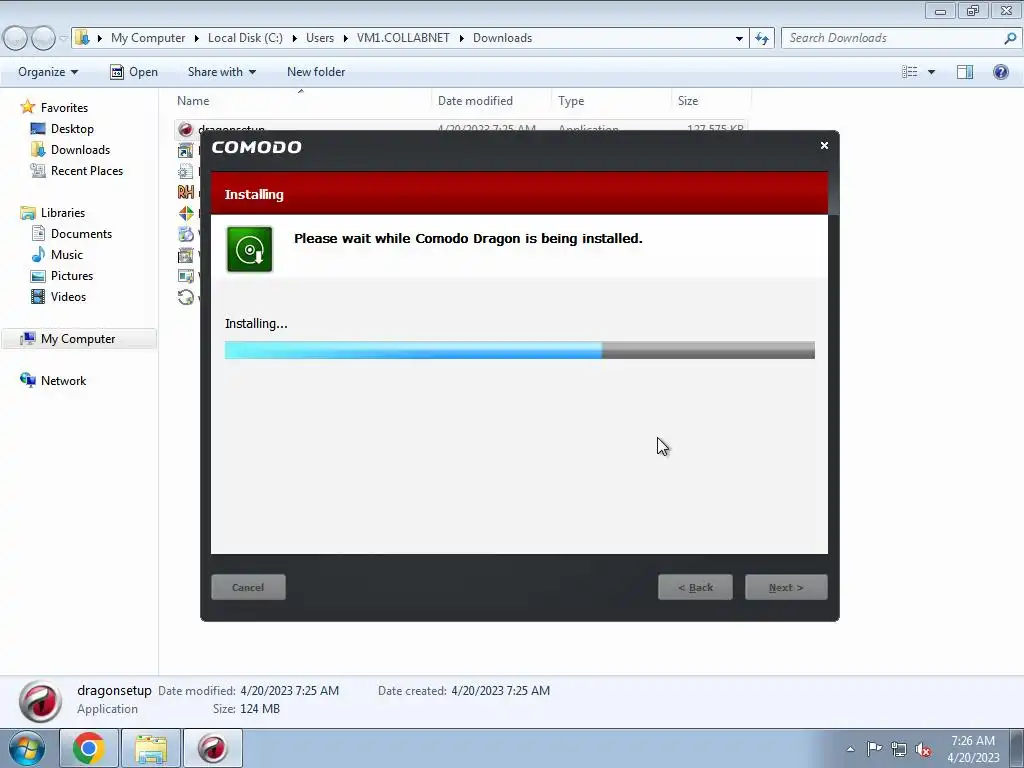Image resolution: width=1024 pixels, height=768 pixels.
Task: Click the Back button in installer
Action: pyautogui.click(x=695, y=587)
